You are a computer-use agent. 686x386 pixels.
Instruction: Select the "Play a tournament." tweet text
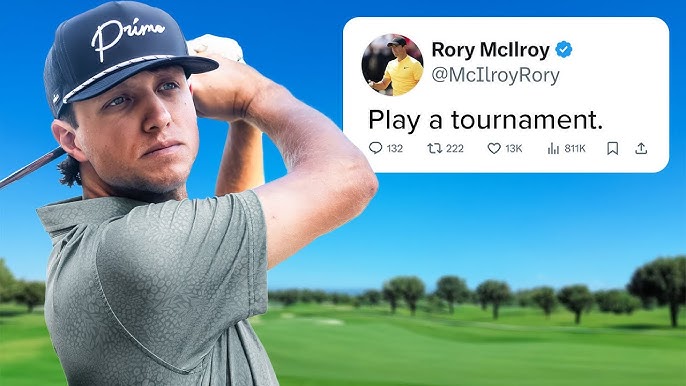[486, 120]
